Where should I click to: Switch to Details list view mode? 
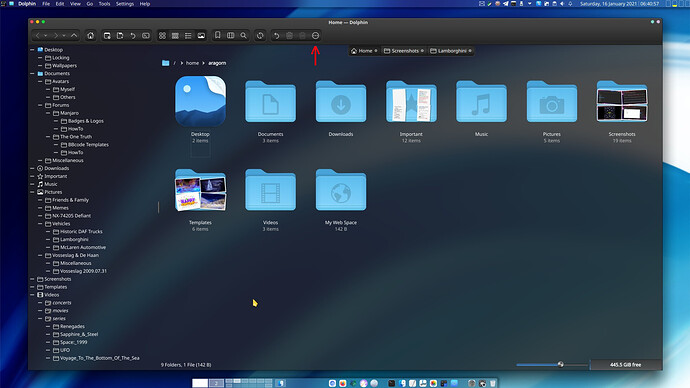coord(188,36)
